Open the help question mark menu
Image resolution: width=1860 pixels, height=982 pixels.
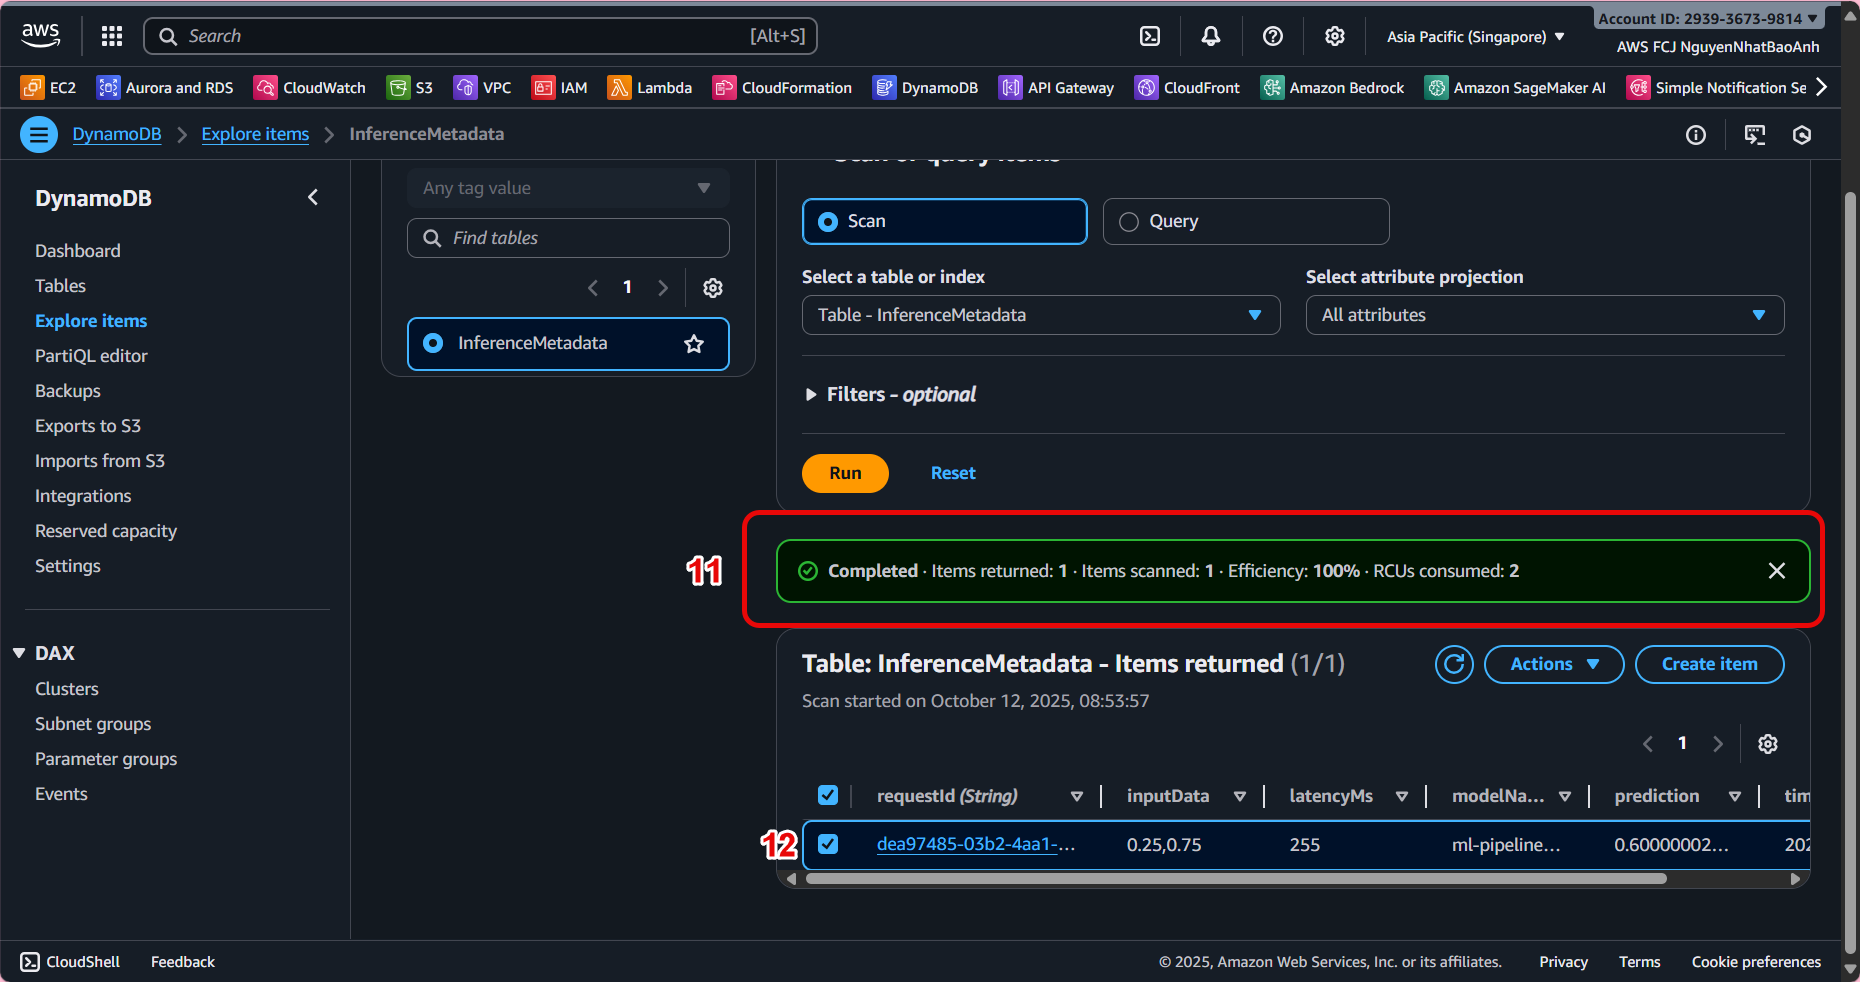1273,36
